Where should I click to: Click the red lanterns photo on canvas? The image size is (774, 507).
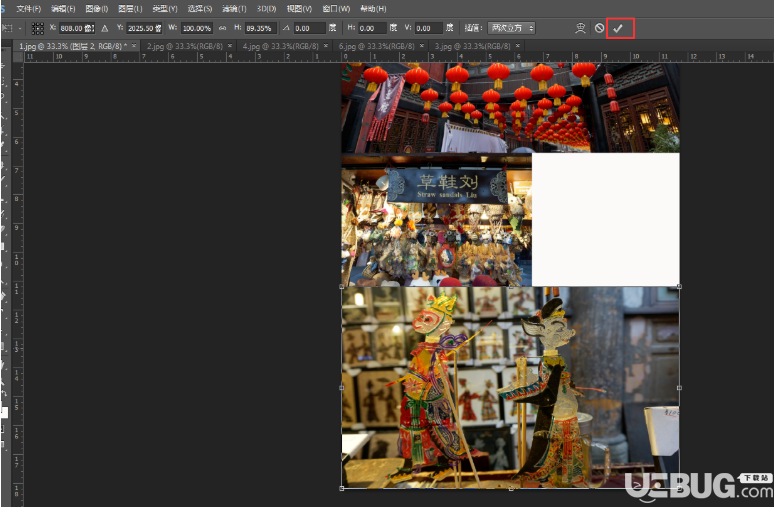(x=510, y=108)
